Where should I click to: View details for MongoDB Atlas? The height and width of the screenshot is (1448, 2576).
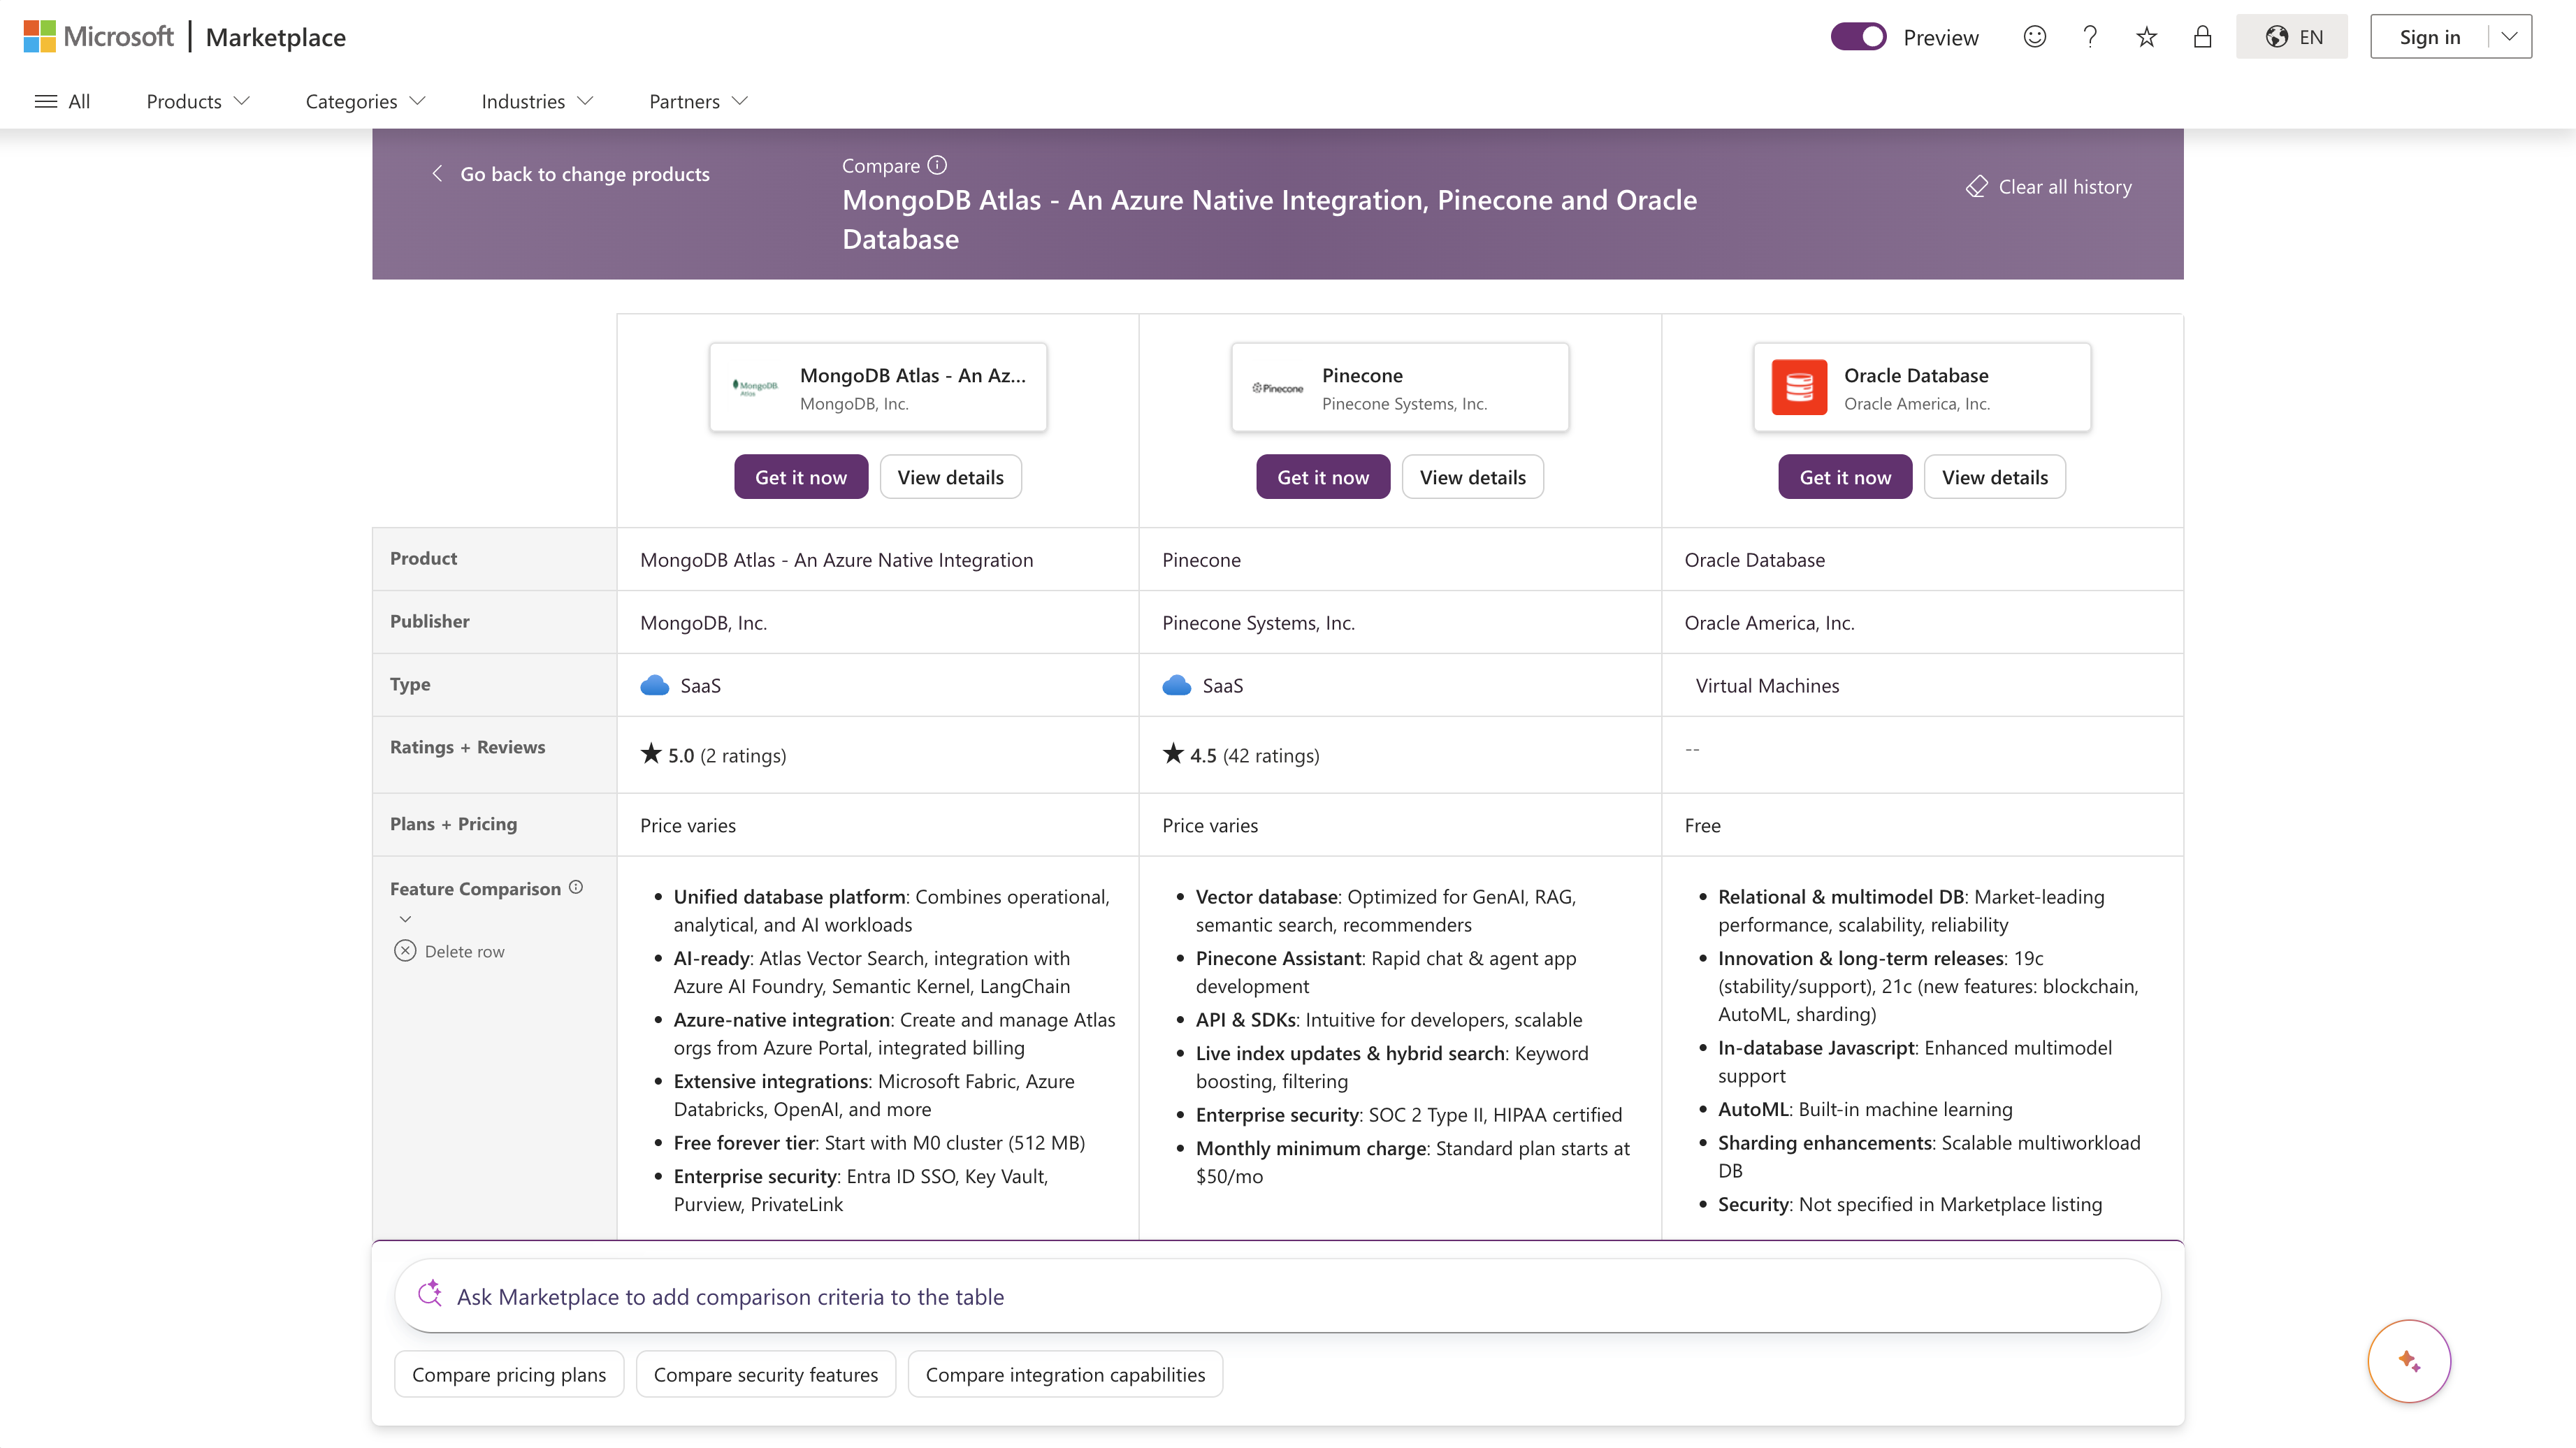coord(950,477)
